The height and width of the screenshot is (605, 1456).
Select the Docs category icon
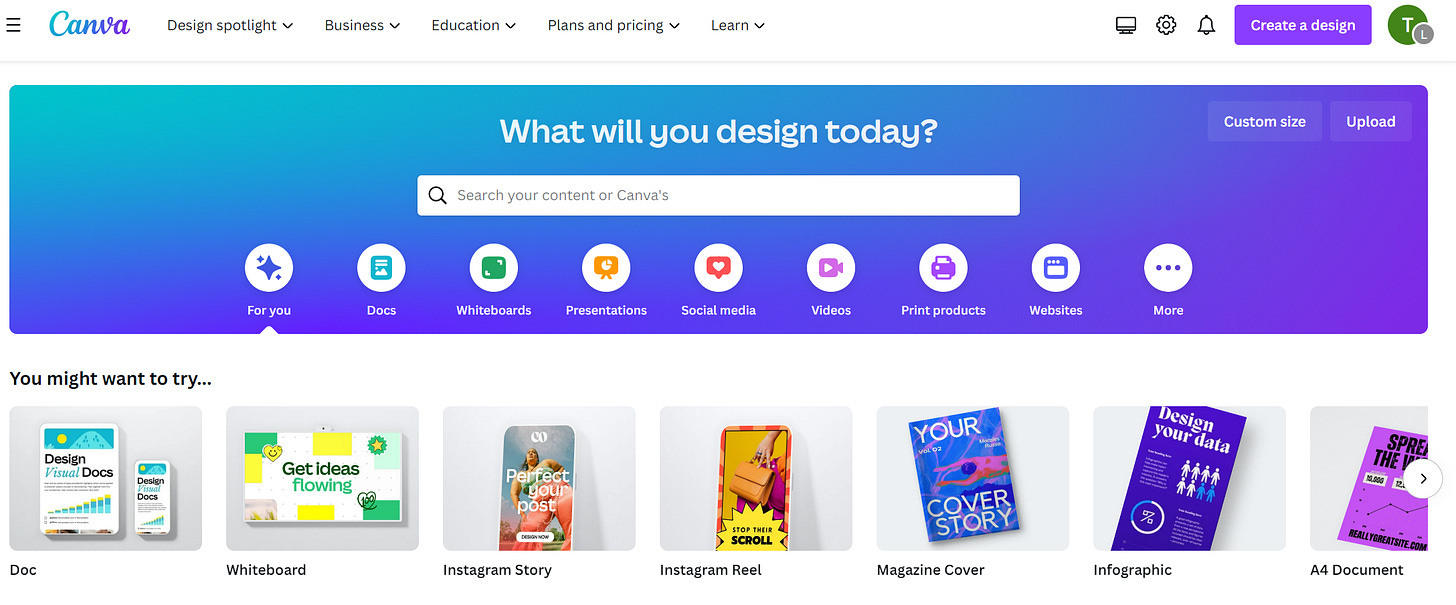pyautogui.click(x=381, y=268)
